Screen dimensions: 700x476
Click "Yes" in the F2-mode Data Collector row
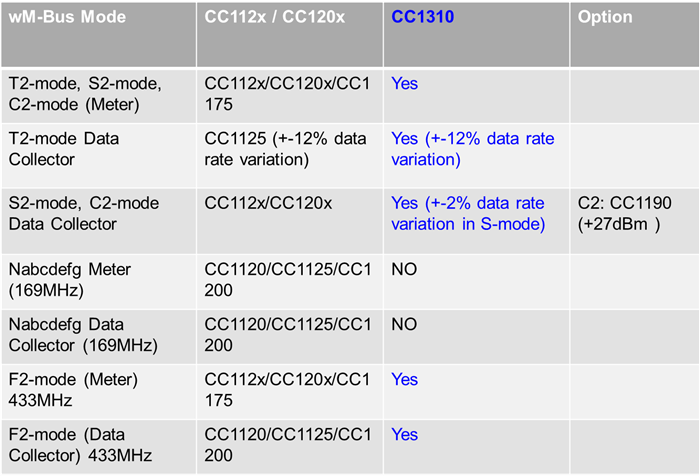point(405,435)
